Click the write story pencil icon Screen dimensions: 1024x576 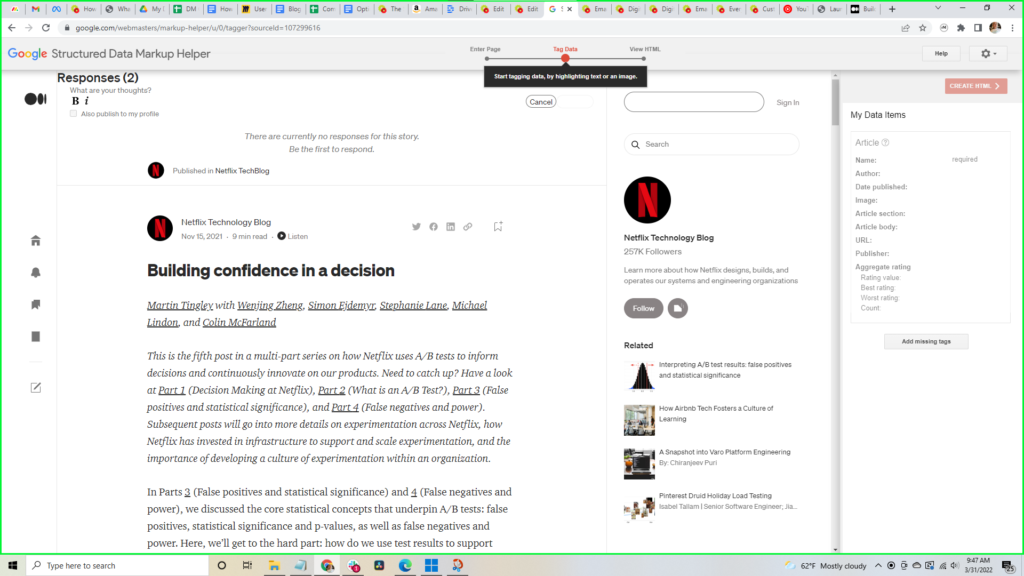pos(36,387)
